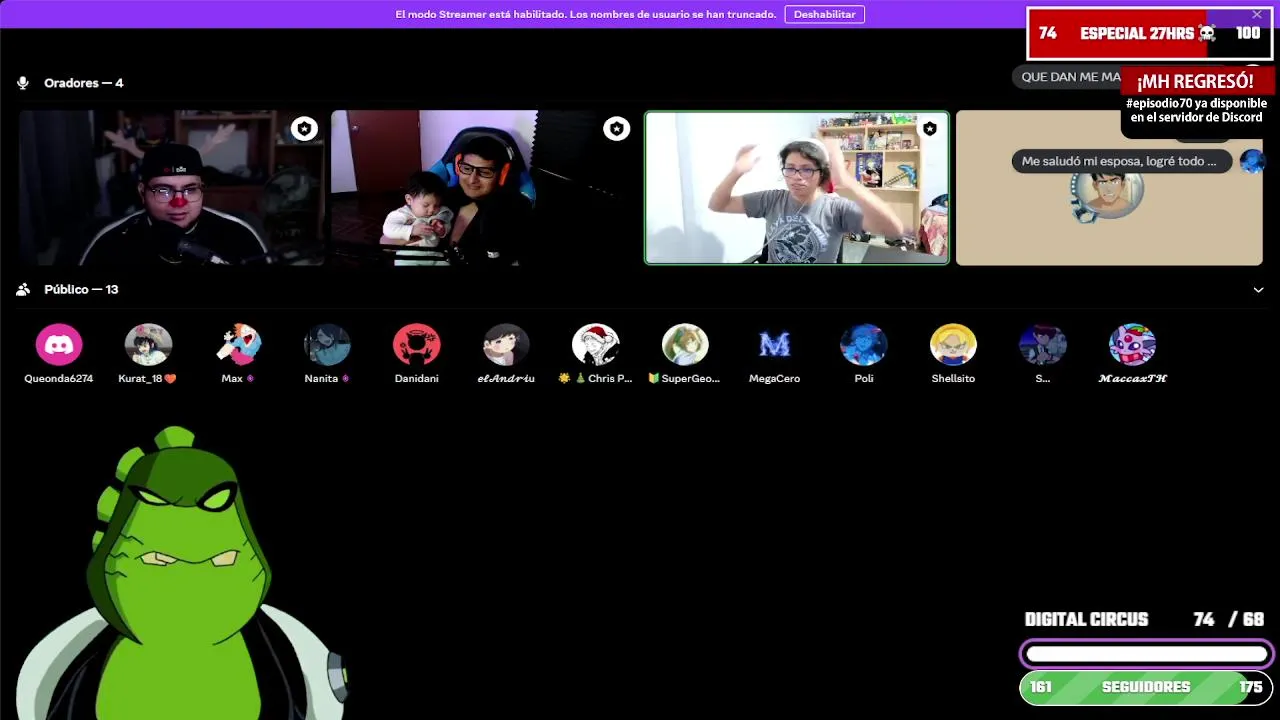Open Queonda6274's pink Discord avatar
Viewport: 1280px width, 720px height.
tap(59, 345)
